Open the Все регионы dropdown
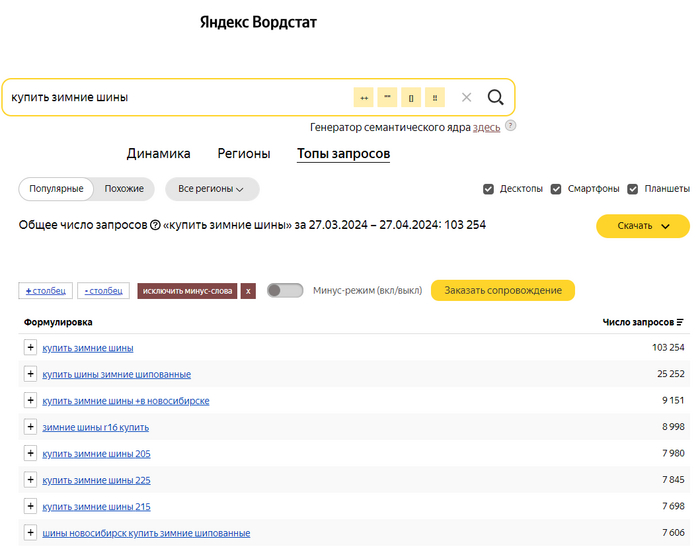 211,189
